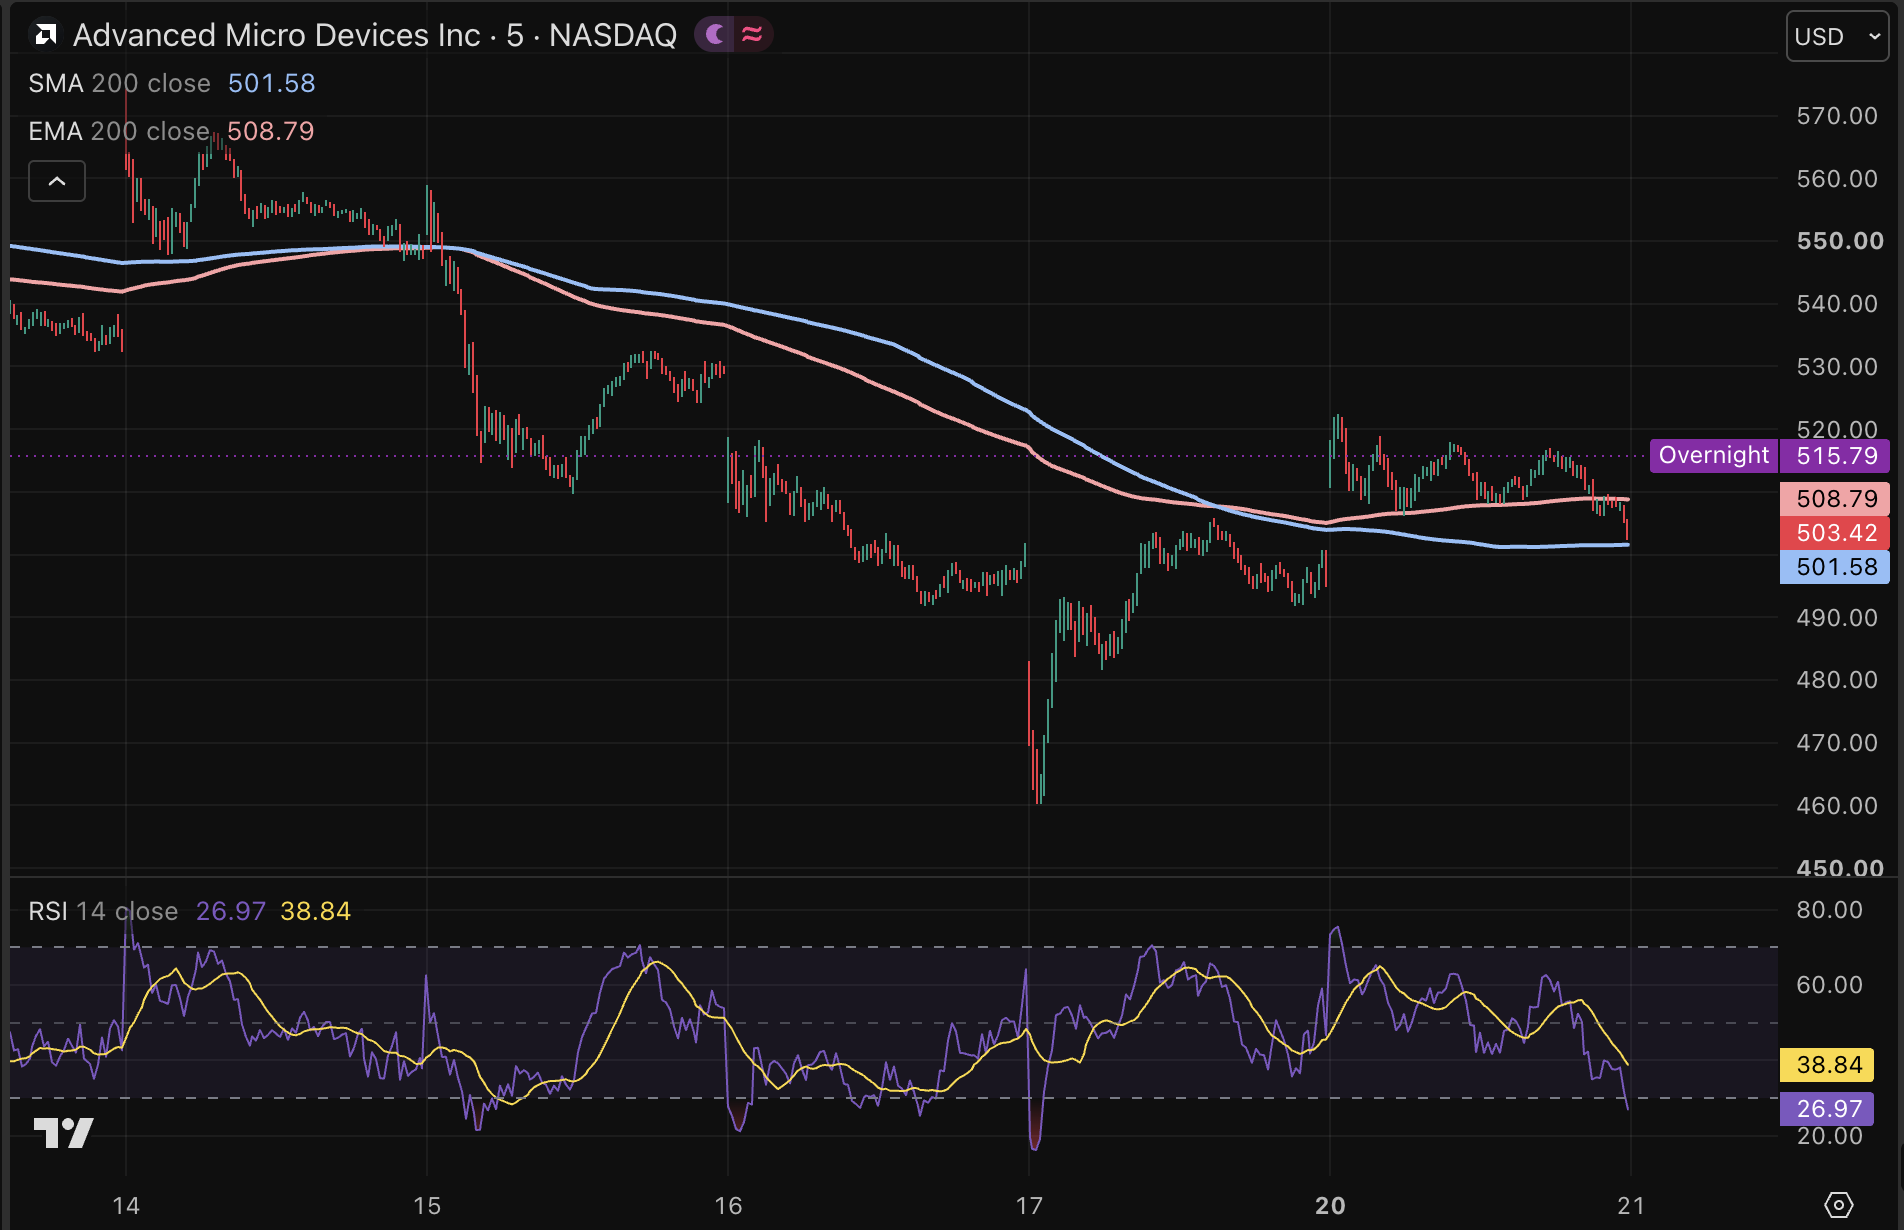Click the red 503.42 last price tag
The image size is (1904, 1230).
pyautogui.click(x=1835, y=533)
